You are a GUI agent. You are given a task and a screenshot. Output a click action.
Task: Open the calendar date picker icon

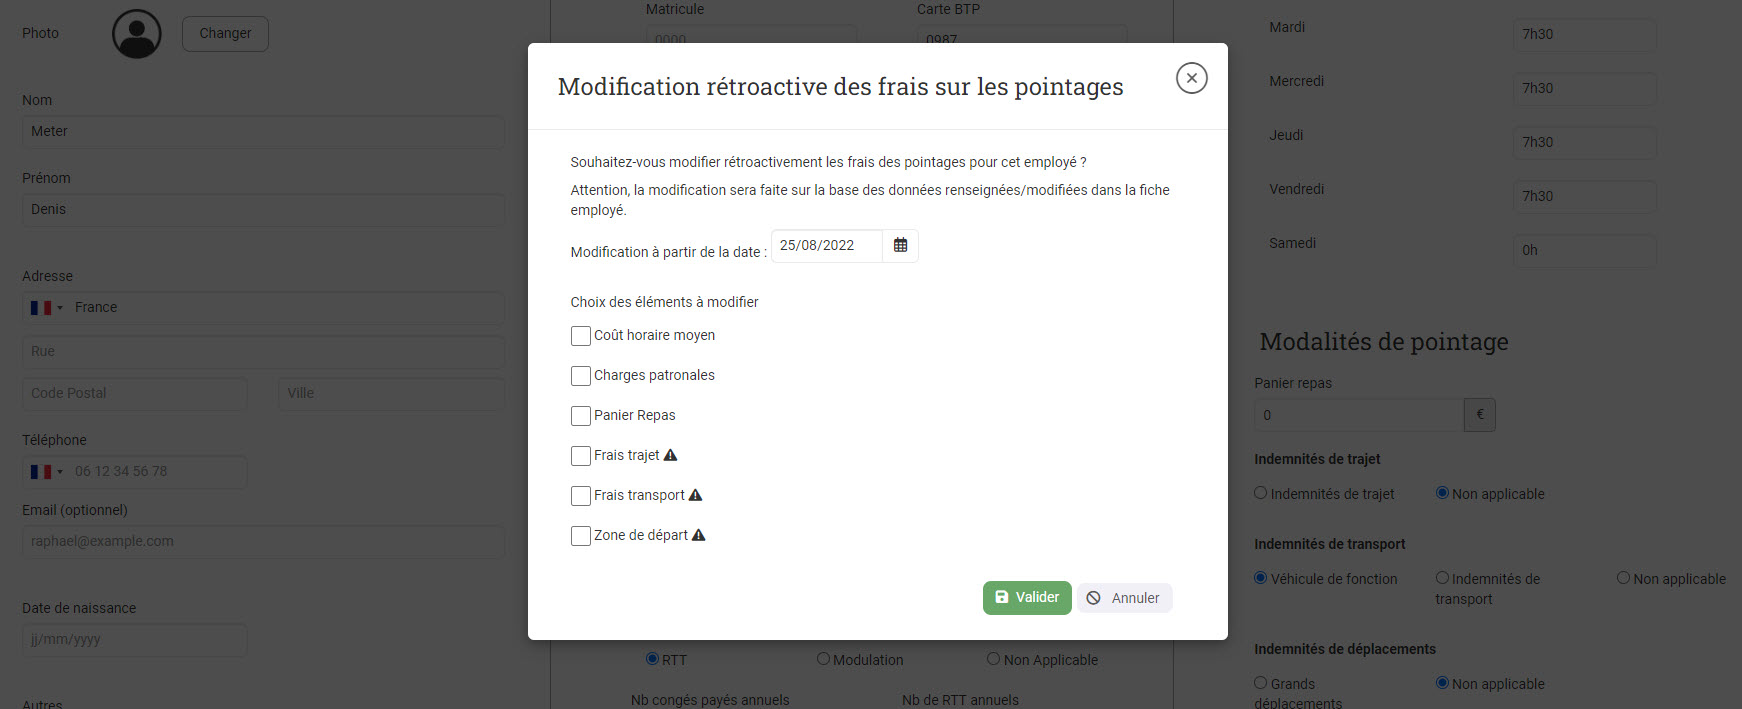(x=900, y=245)
